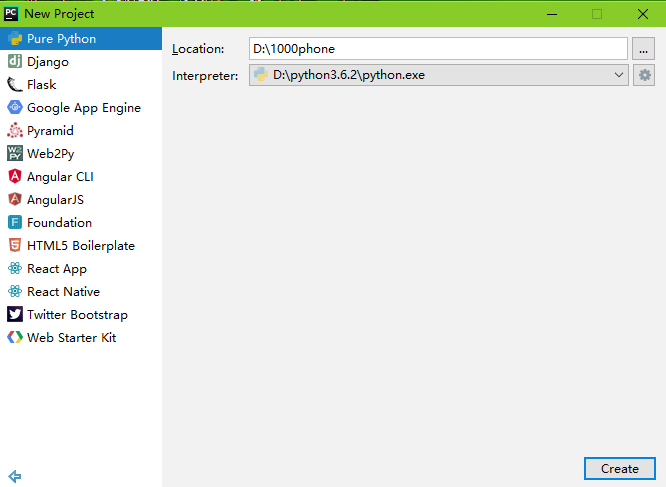Minimize the New Project window
This screenshot has height=487, width=666.
point(552,14)
